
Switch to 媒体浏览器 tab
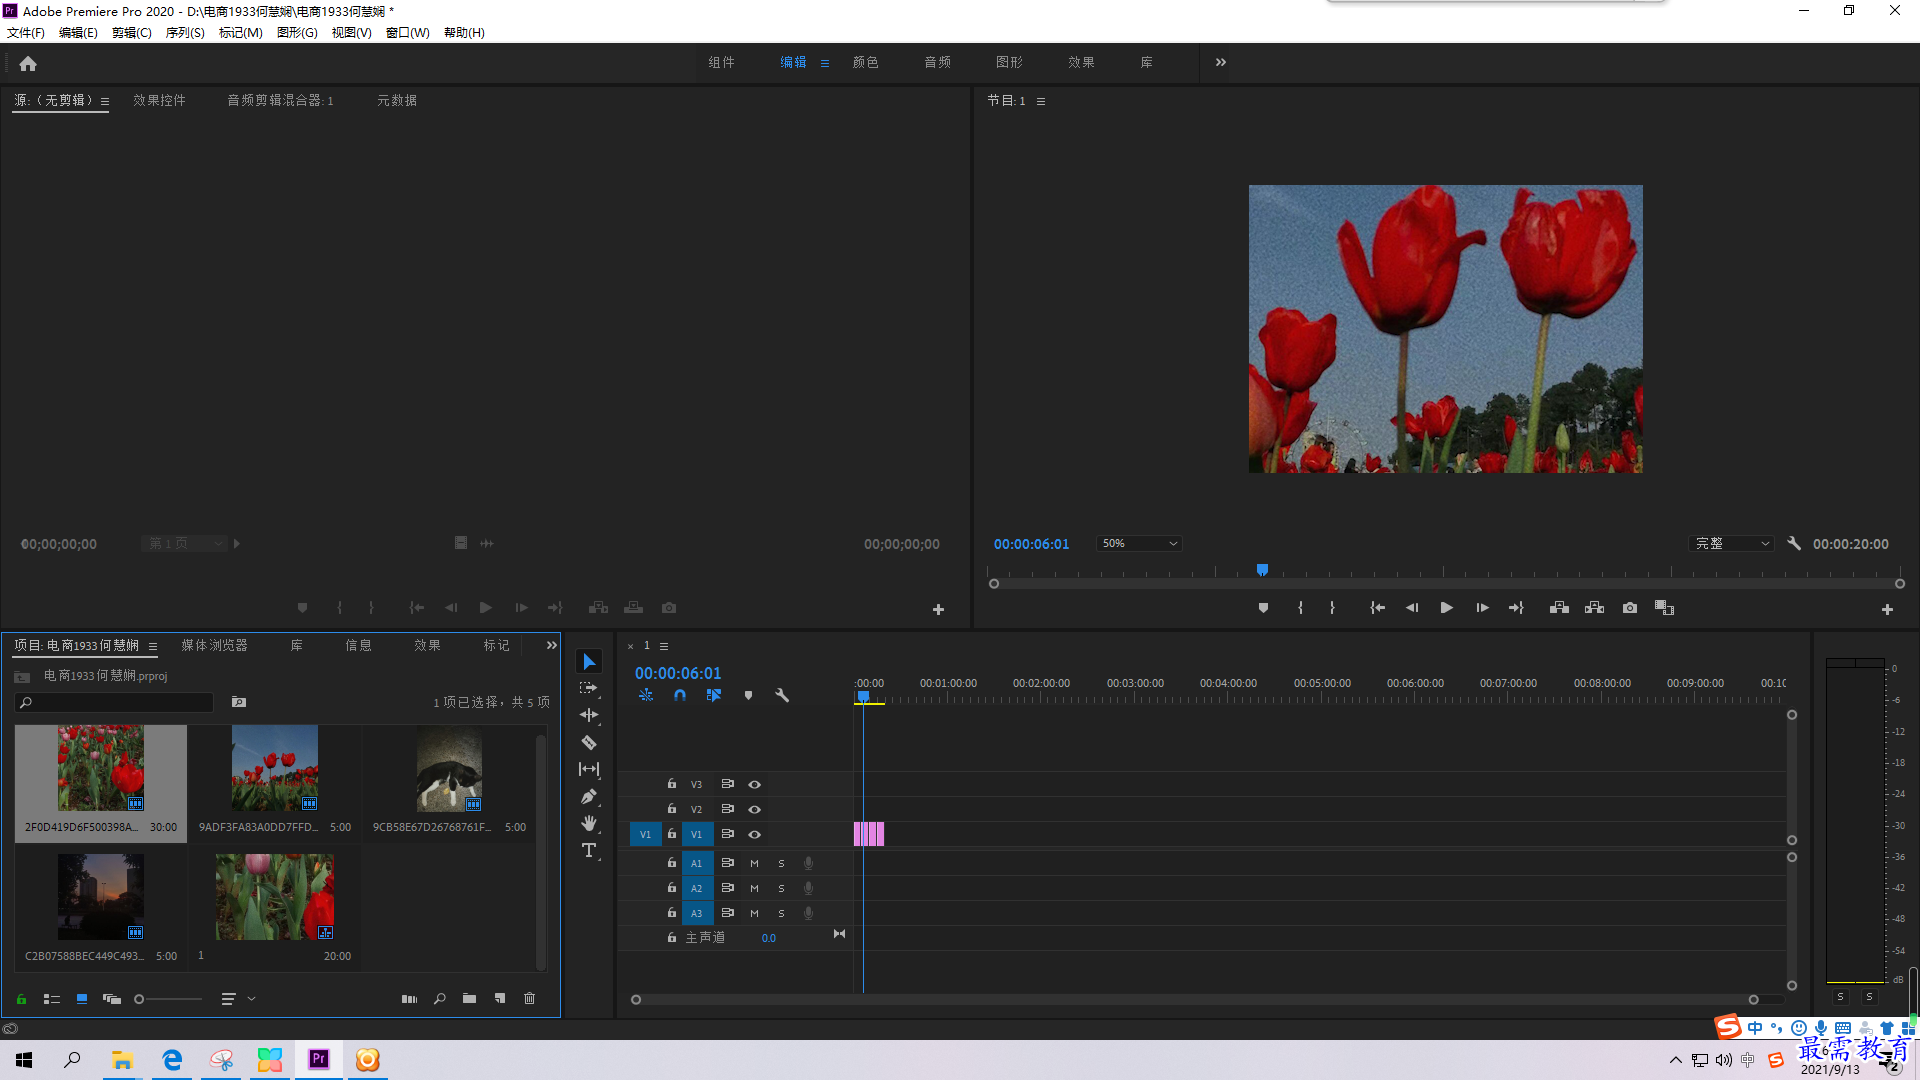(x=214, y=645)
